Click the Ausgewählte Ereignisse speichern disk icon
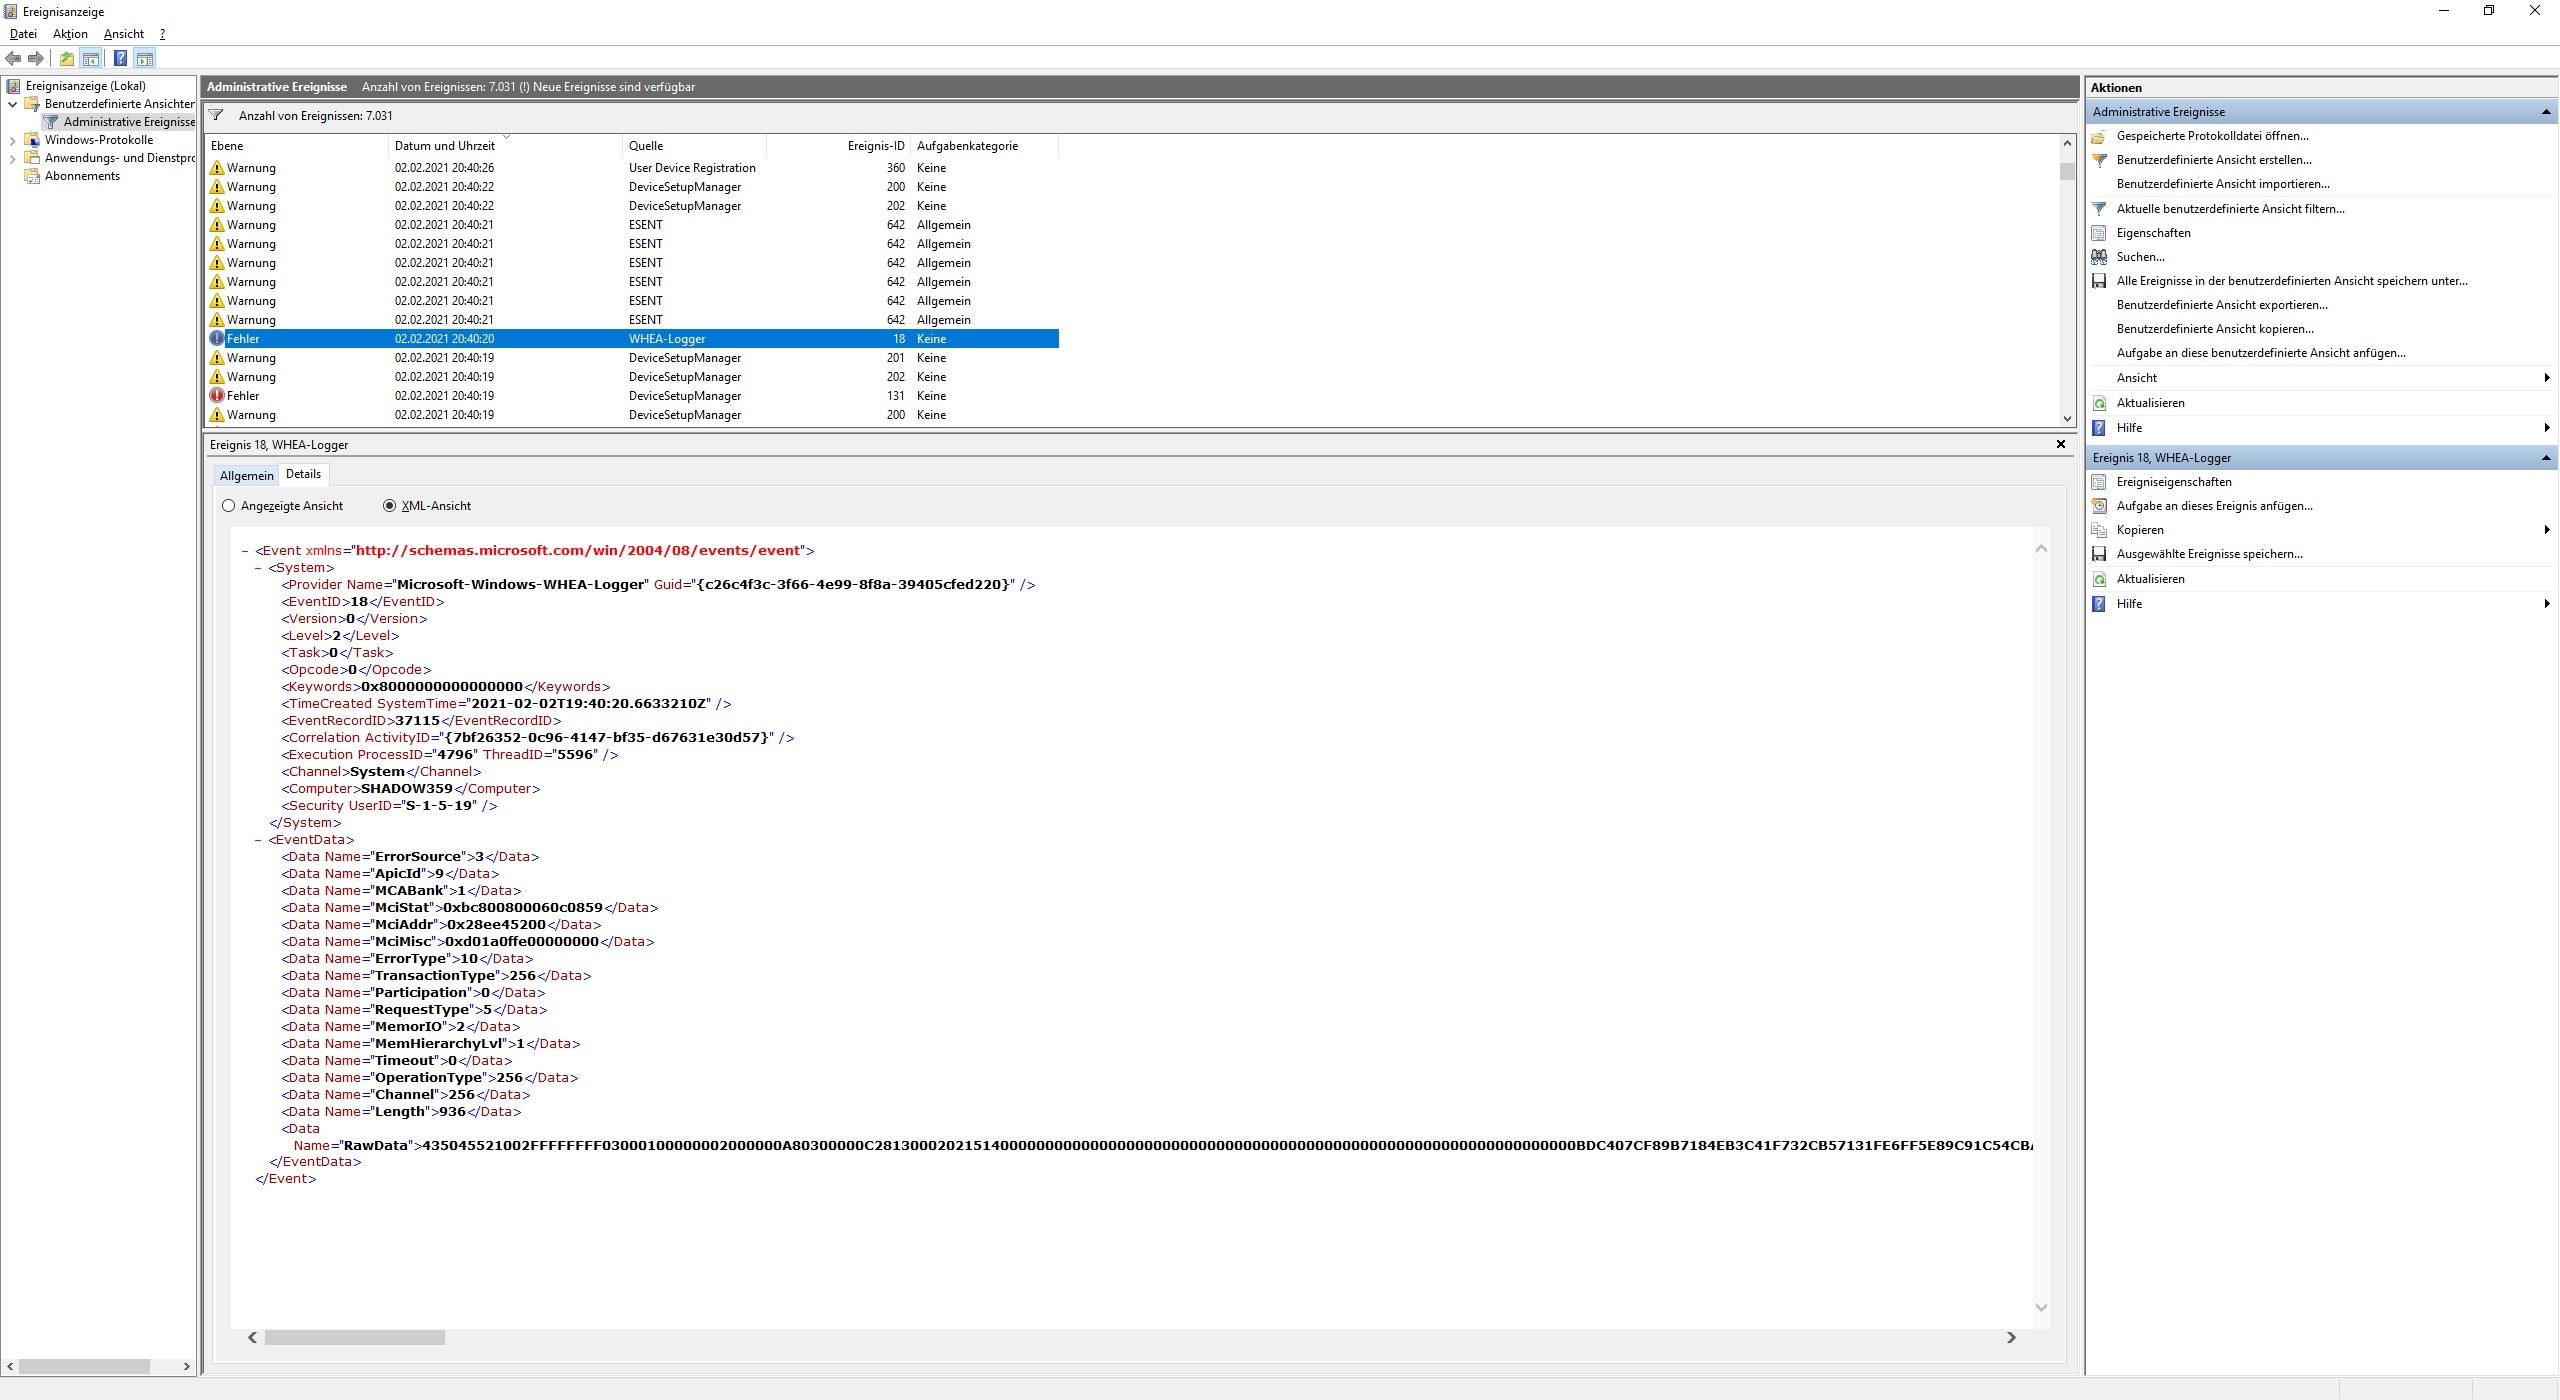This screenshot has width=2560, height=1400. tap(2099, 554)
